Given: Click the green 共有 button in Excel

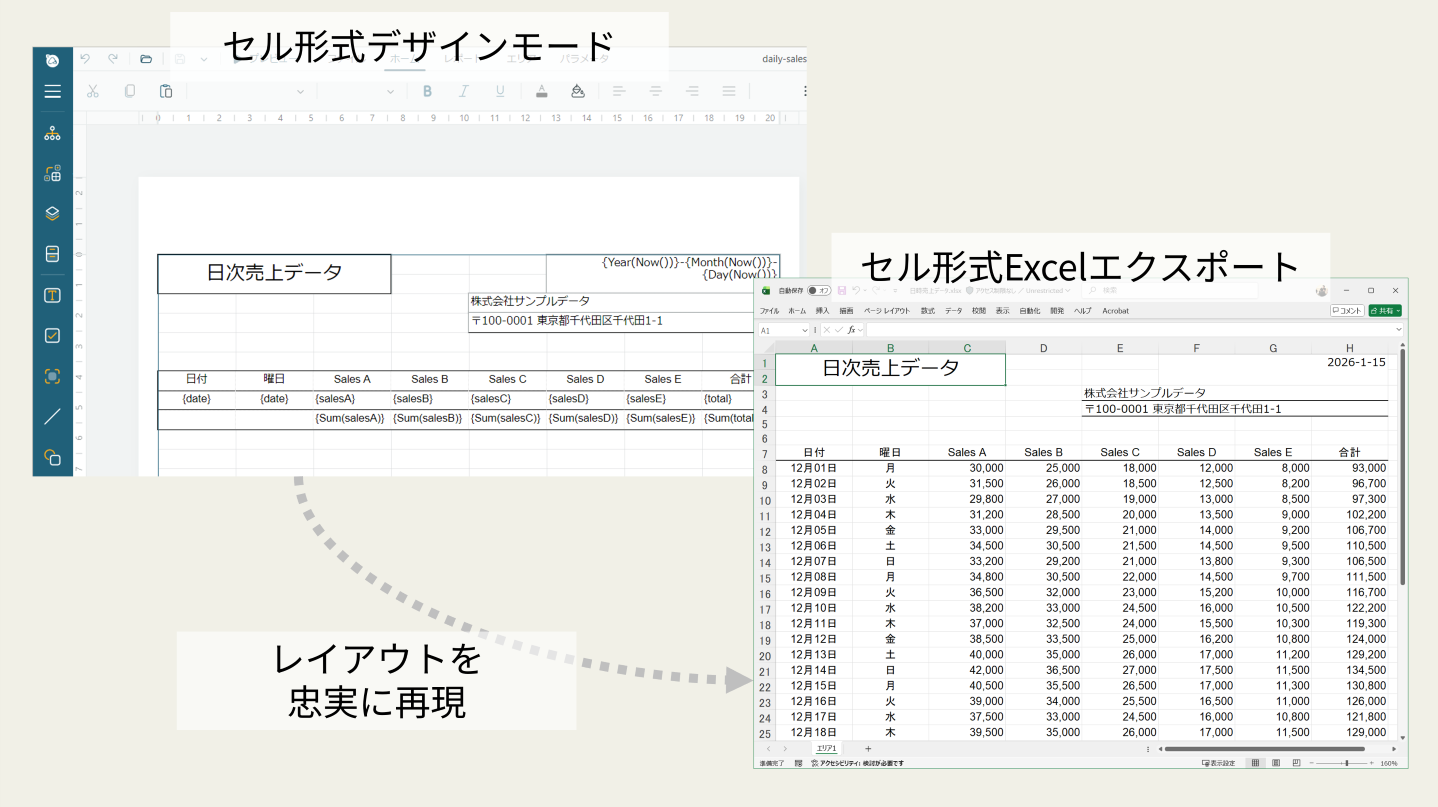Looking at the screenshot, I should [x=1386, y=311].
